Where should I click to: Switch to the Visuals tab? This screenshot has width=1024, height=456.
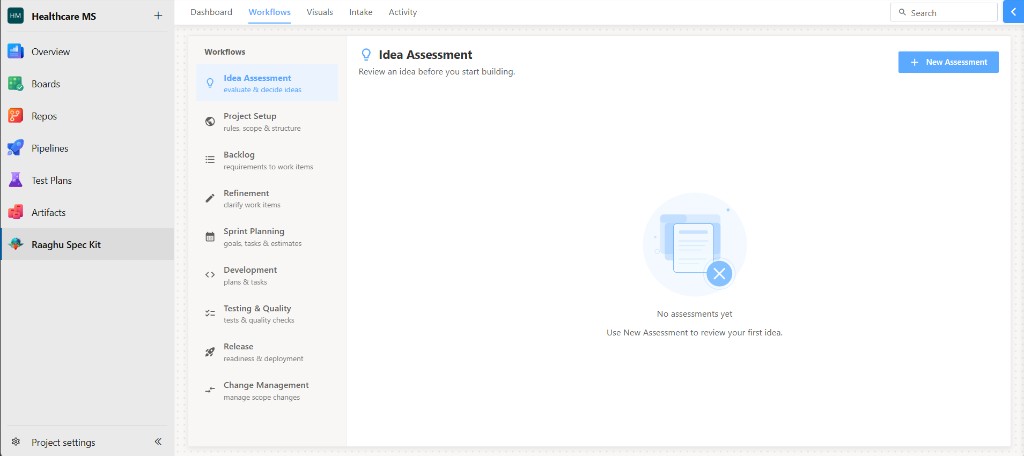[319, 12]
